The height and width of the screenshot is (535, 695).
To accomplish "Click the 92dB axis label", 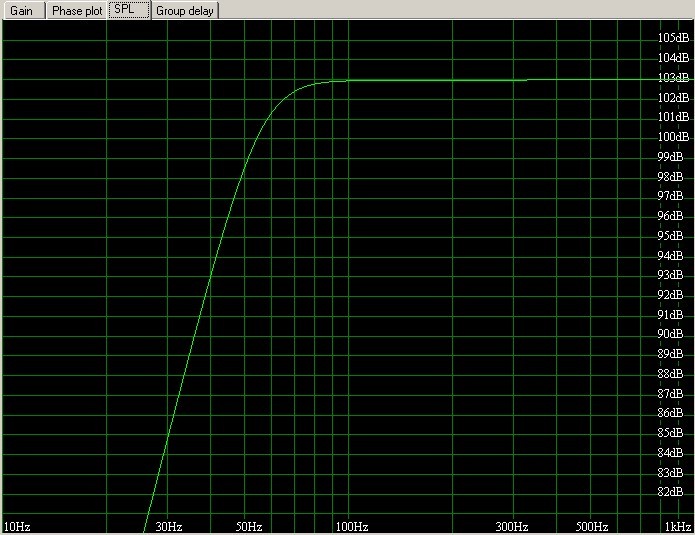I will click(670, 295).
